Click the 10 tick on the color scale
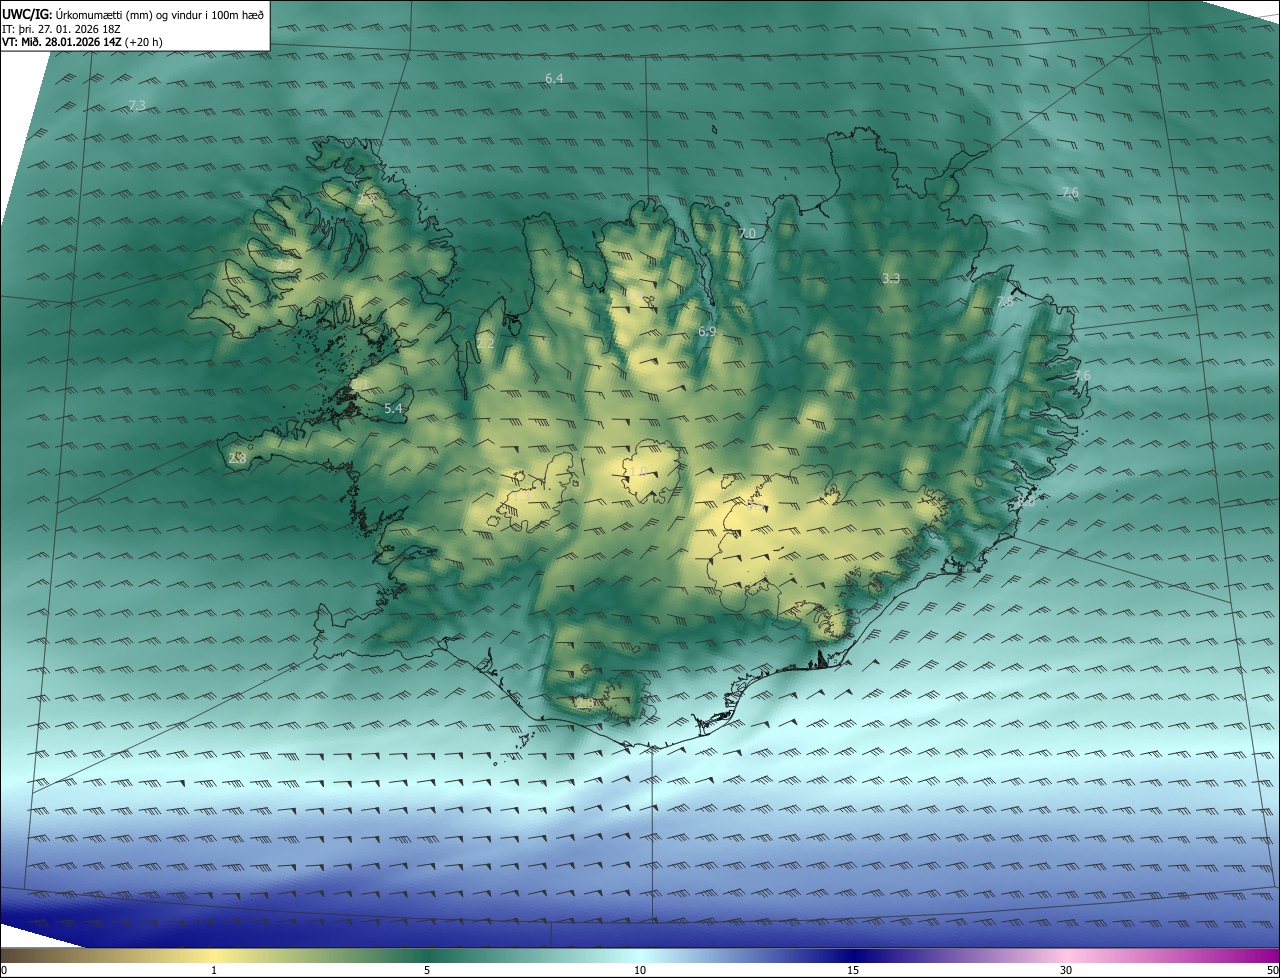This screenshot has width=1280, height=978. (640, 970)
